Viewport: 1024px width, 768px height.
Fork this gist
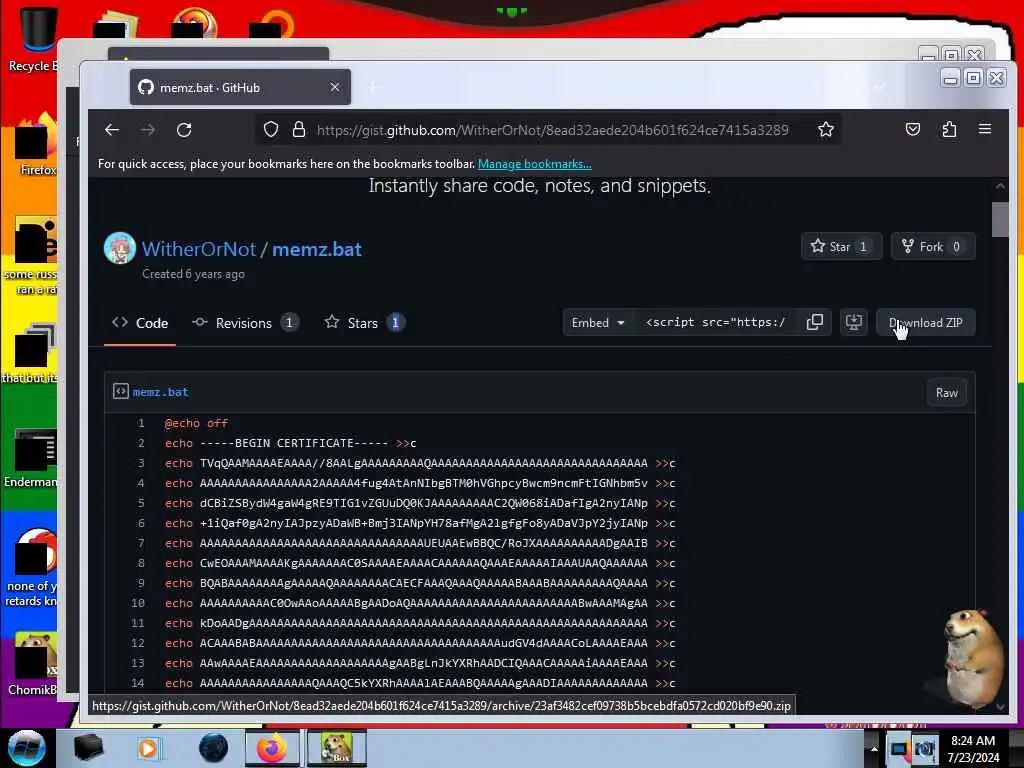click(x=932, y=246)
